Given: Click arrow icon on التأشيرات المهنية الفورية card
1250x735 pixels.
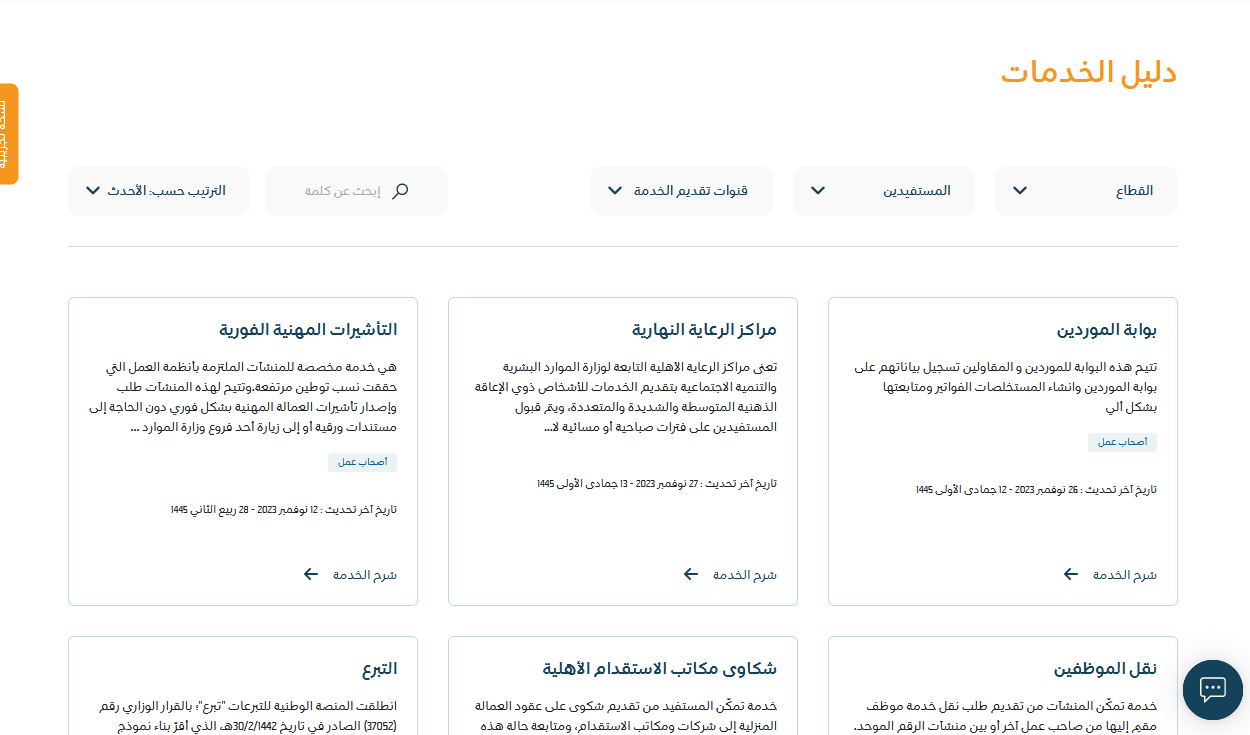Looking at the screenshot, I should (311, 574).
